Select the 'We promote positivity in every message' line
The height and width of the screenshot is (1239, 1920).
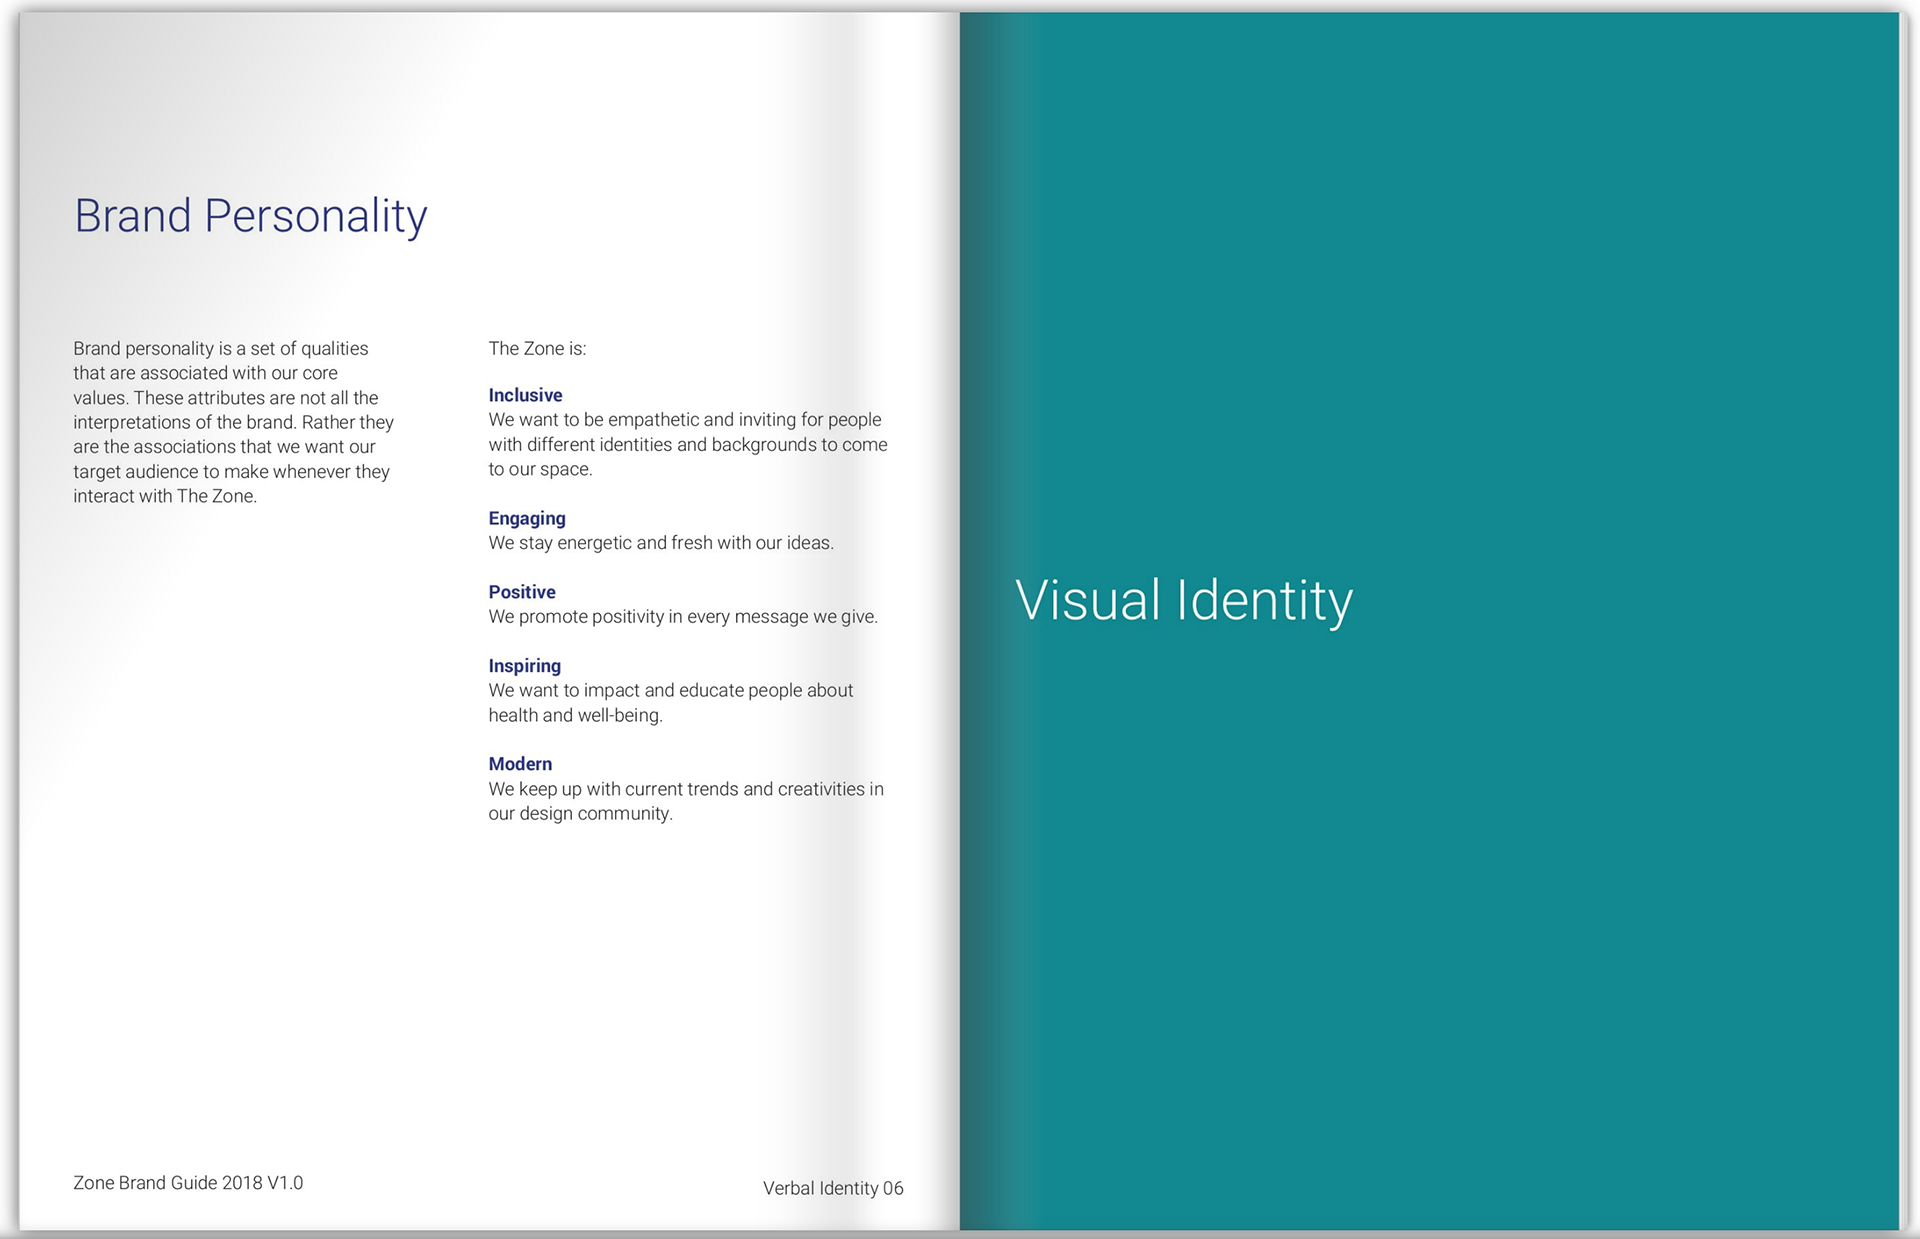683,617
